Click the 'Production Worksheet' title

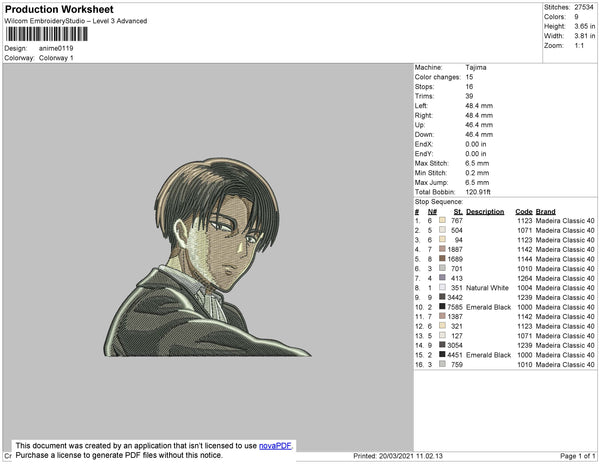pyautogui.click(x=59, y=10)
